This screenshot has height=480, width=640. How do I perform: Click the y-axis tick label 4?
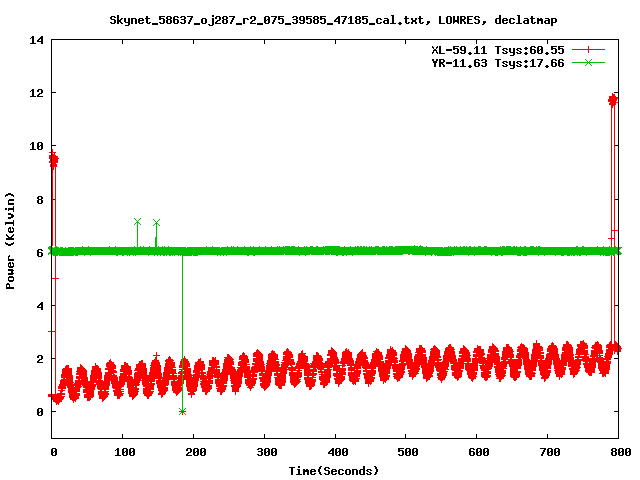point(40,306)
